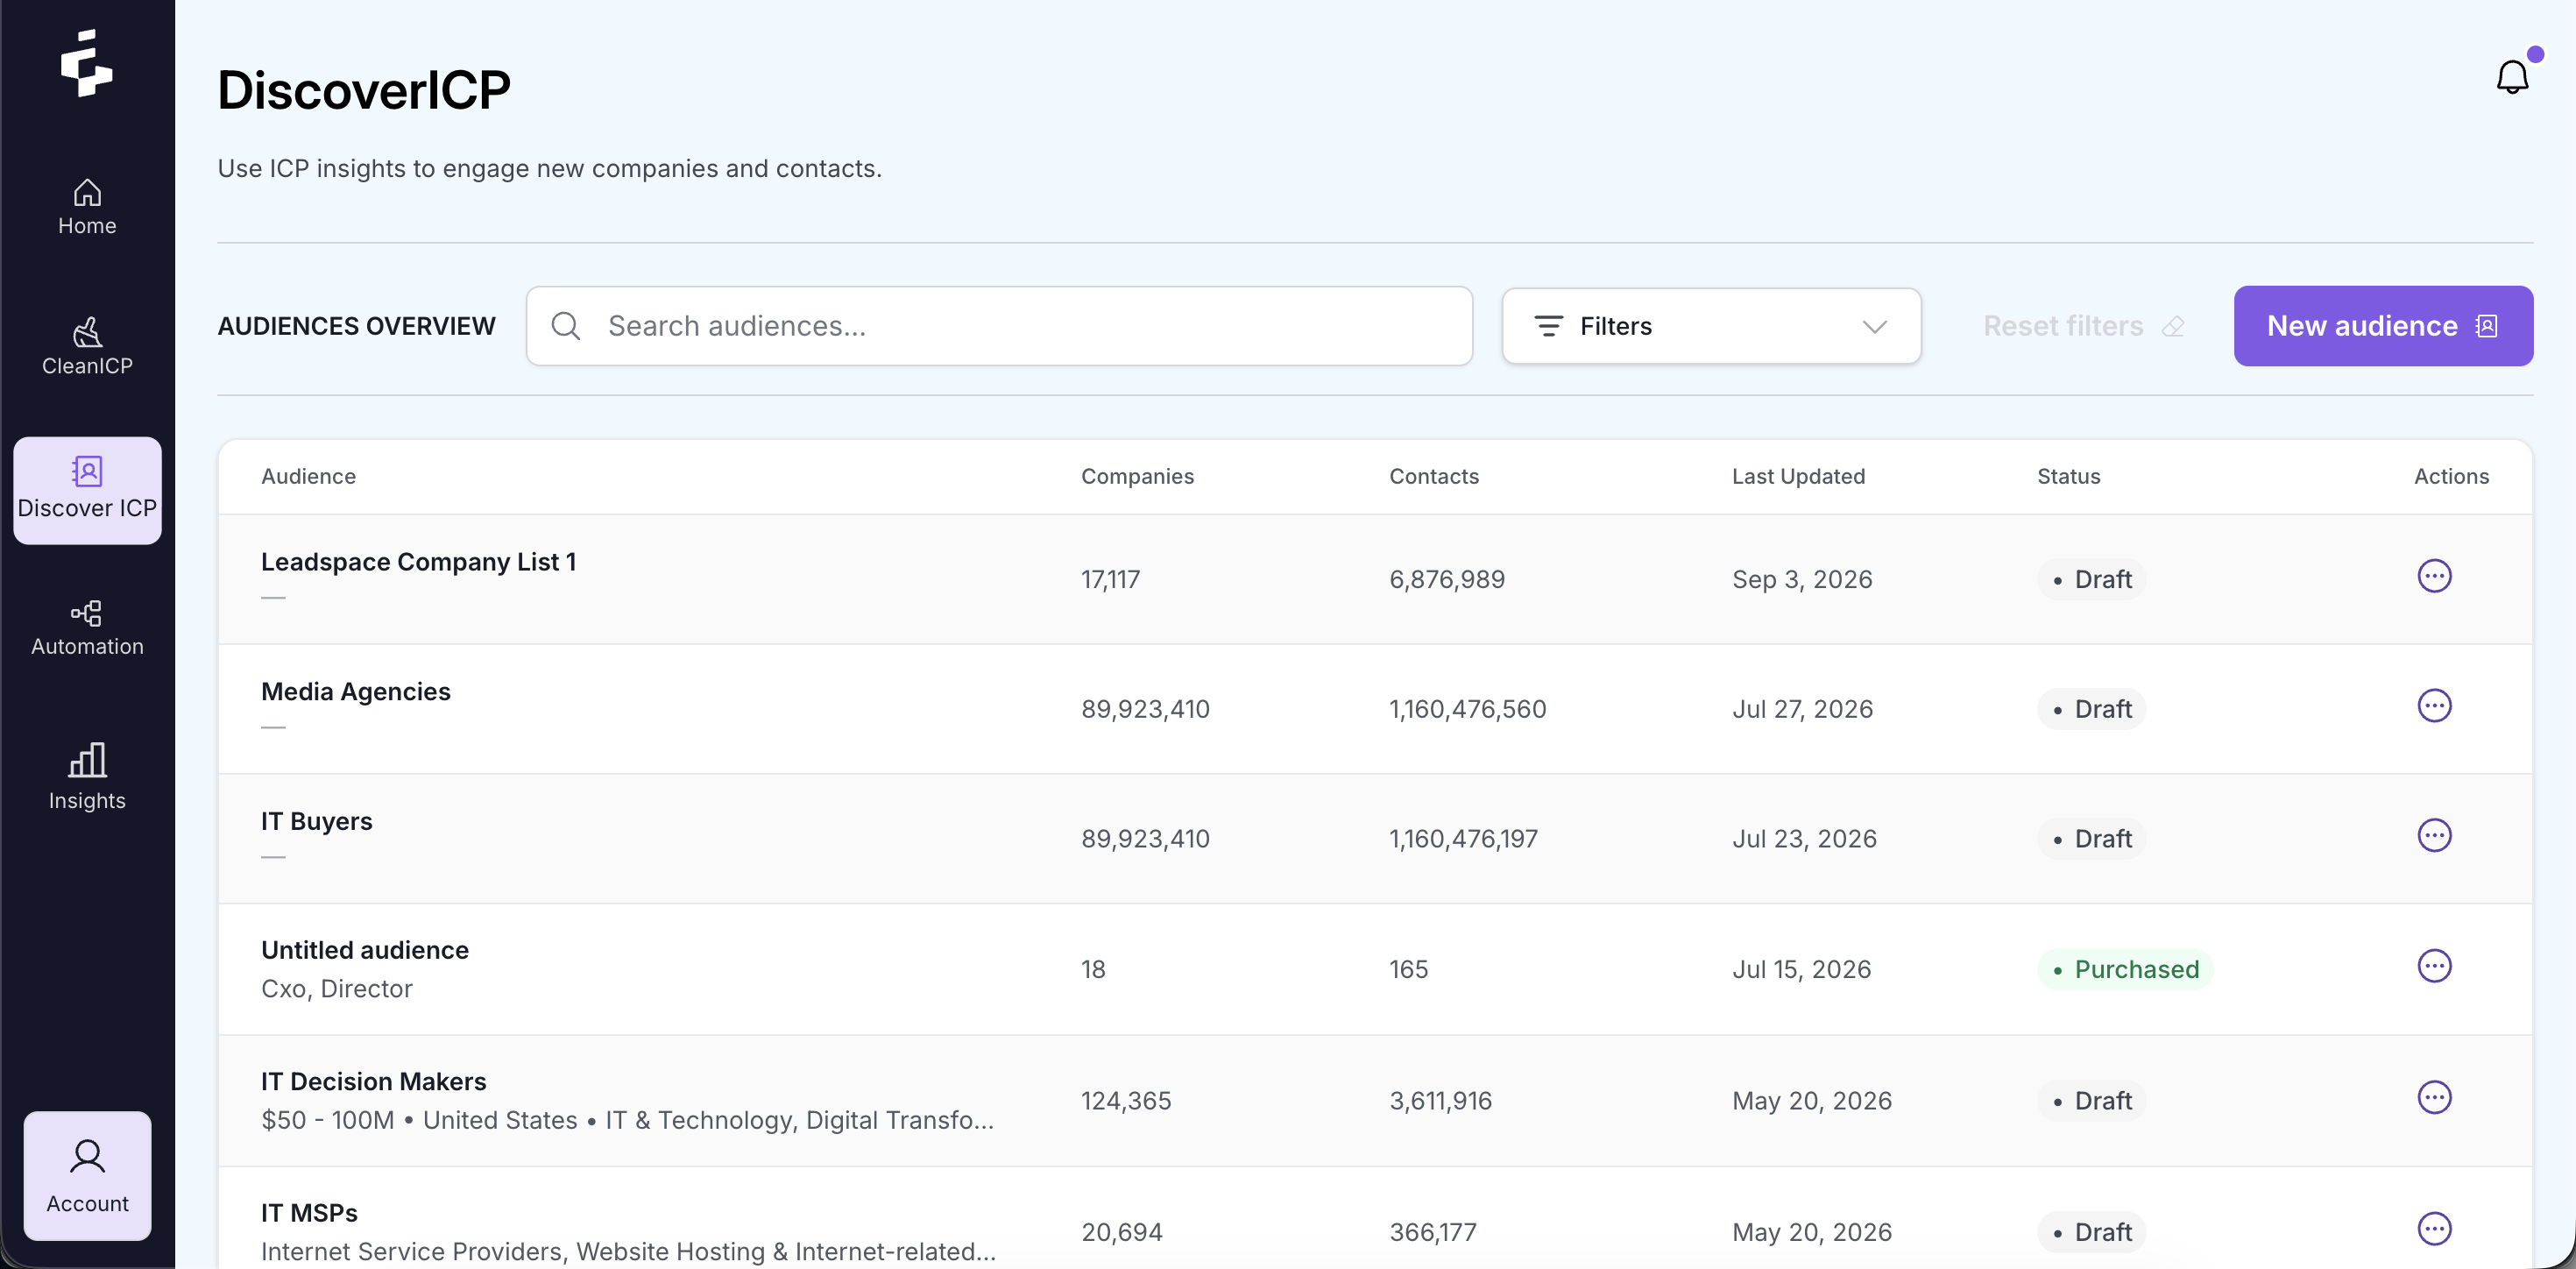Focus the Search audiences field
This screenshot has width=2576, height=1269.
pos(999,326)
